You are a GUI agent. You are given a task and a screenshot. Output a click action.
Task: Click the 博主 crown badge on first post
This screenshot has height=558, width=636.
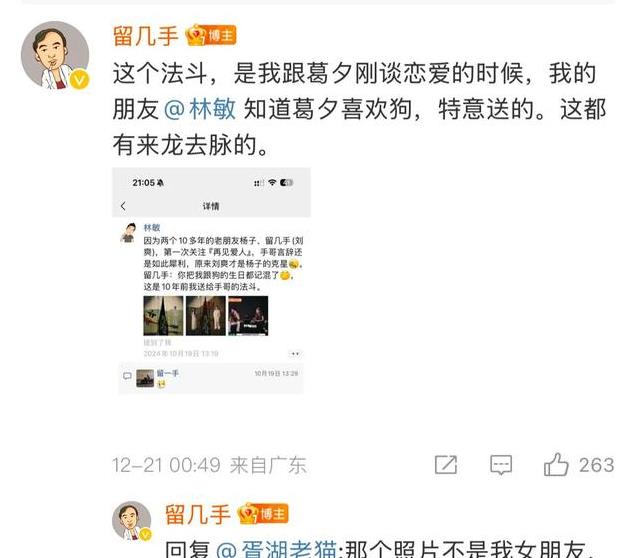(211, 36)
